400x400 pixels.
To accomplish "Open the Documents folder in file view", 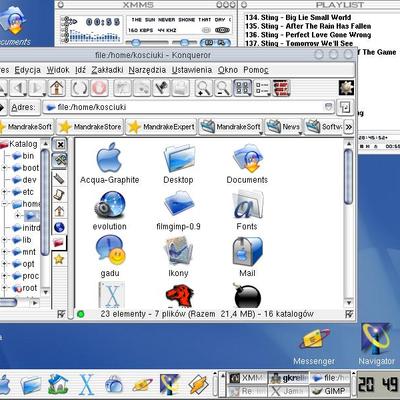I will pyautogui.click(x=247, y=164).
